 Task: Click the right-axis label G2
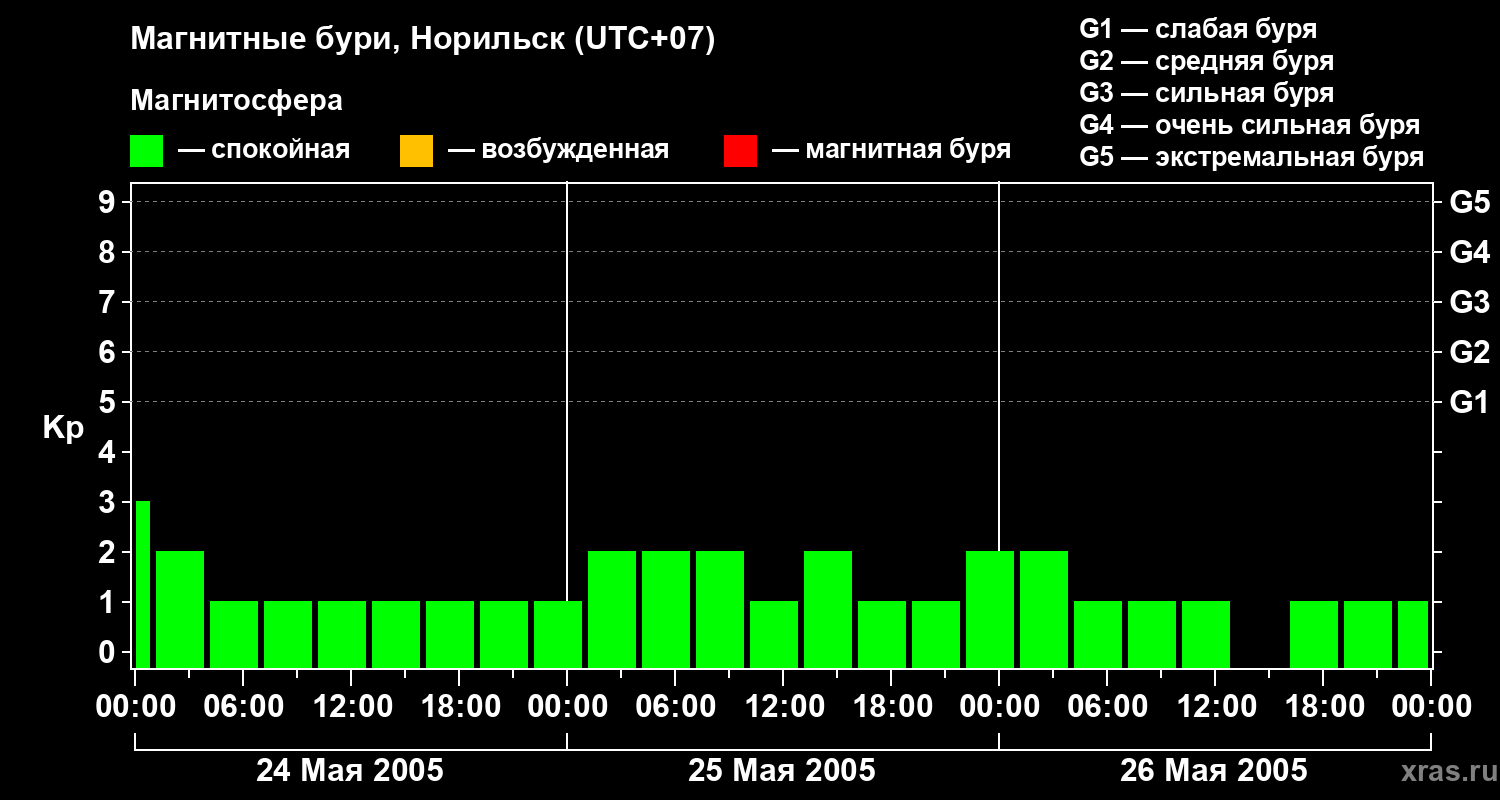point(1470,352)
